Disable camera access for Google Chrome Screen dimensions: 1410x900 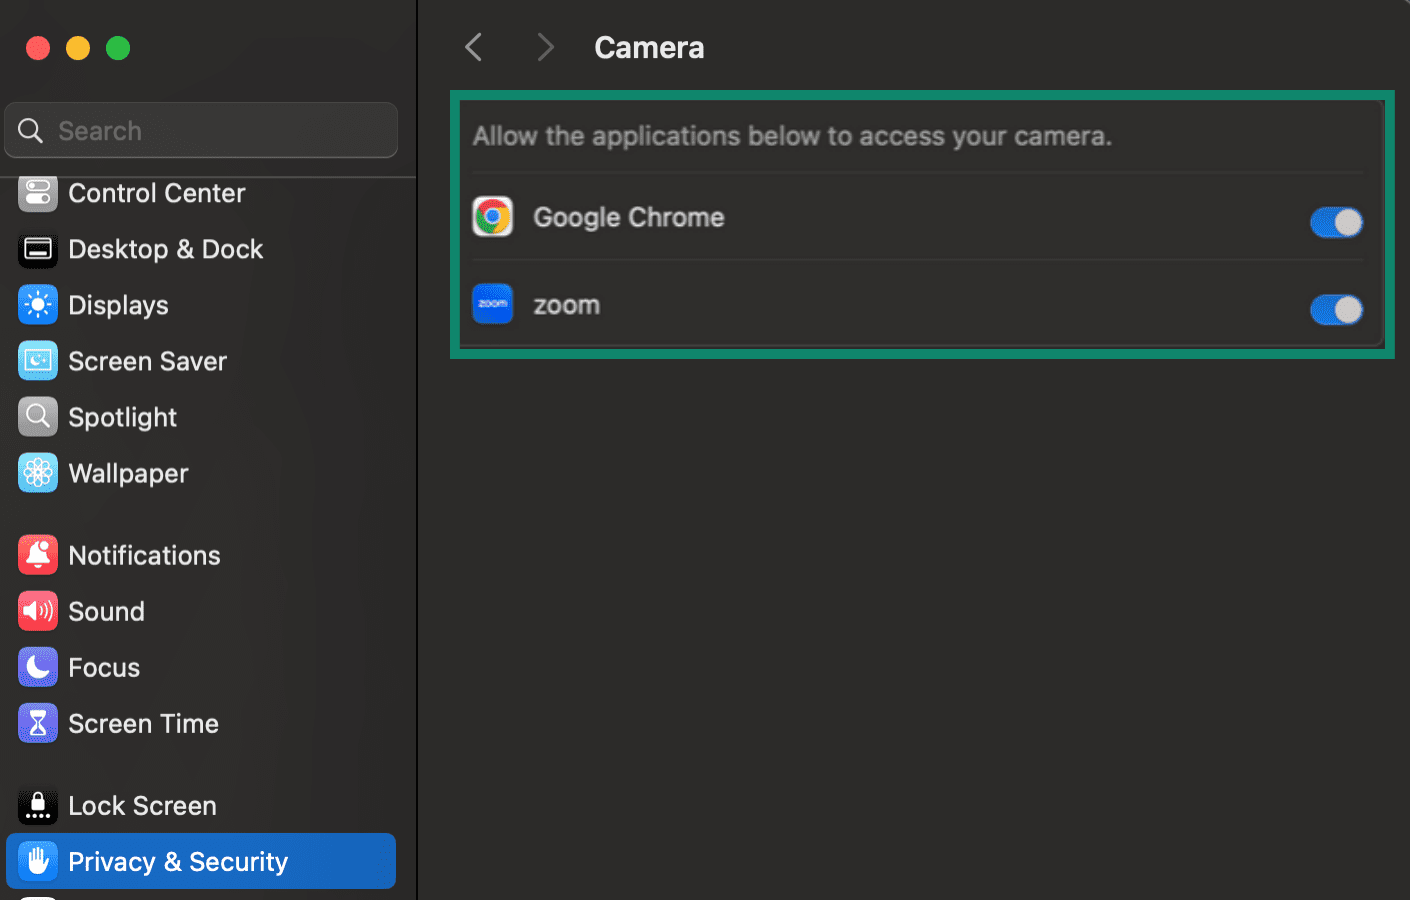point(1336,222)
